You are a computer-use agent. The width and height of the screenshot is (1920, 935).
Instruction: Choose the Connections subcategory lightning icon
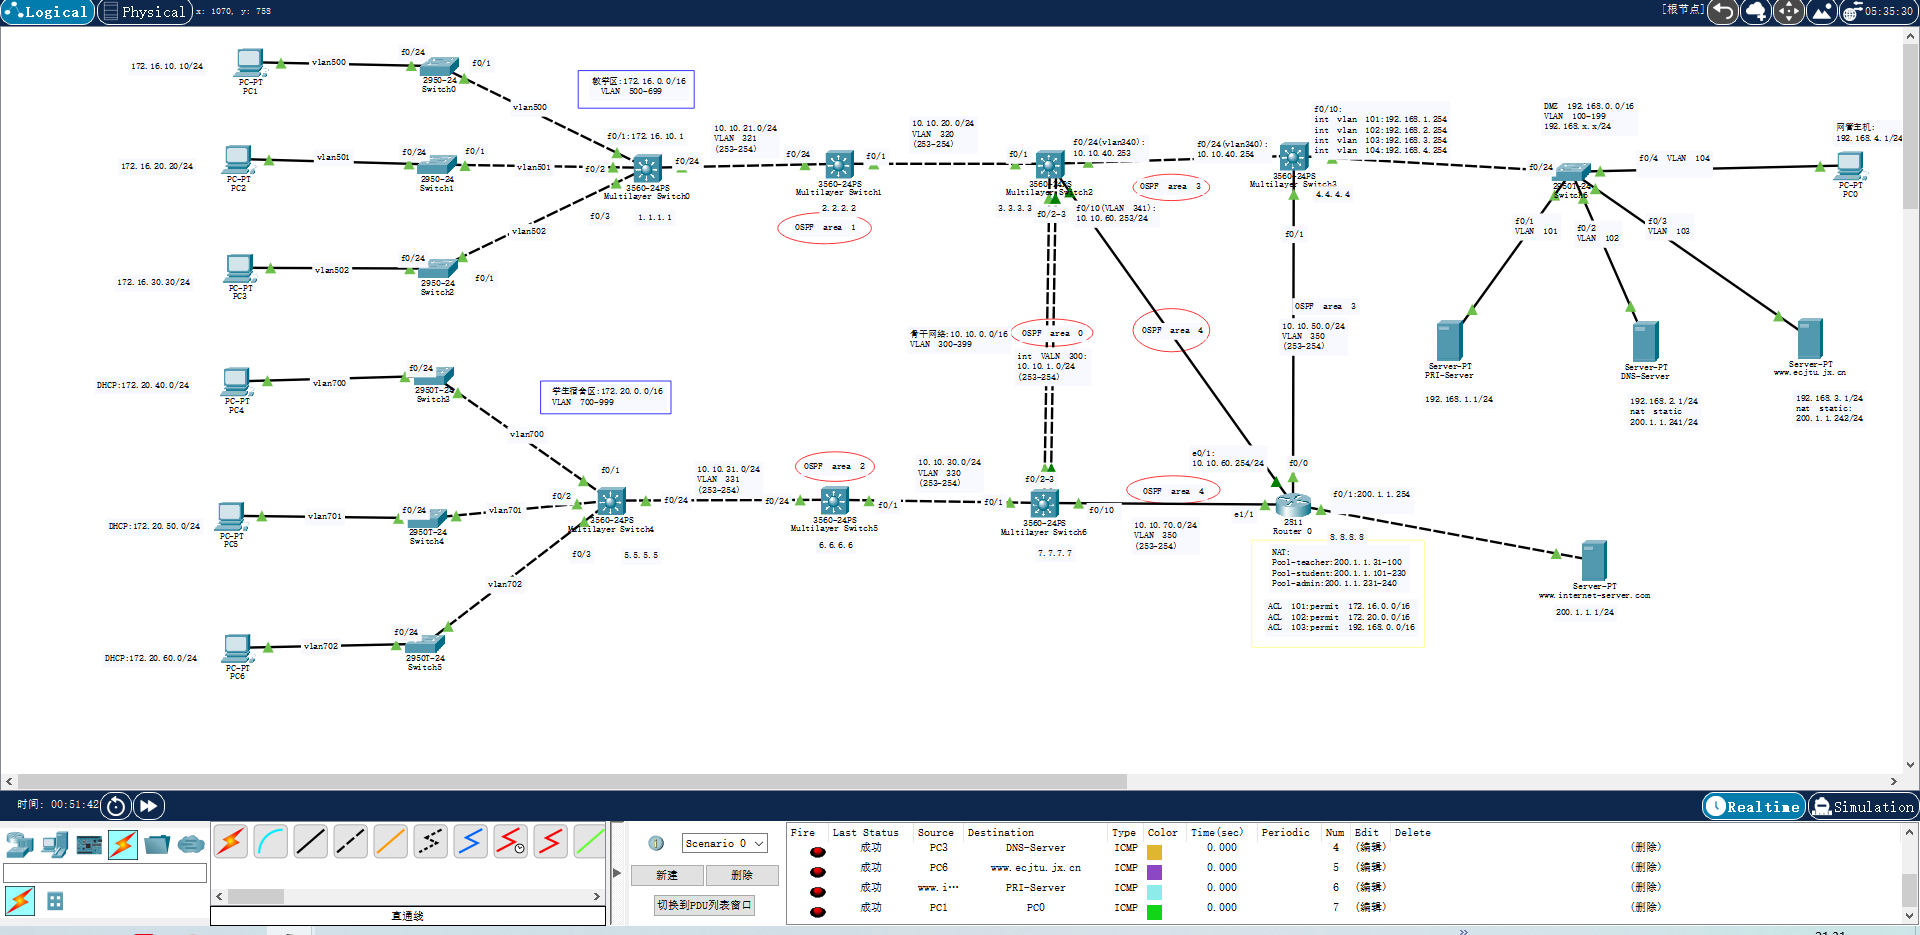click(x=20, y=901)
